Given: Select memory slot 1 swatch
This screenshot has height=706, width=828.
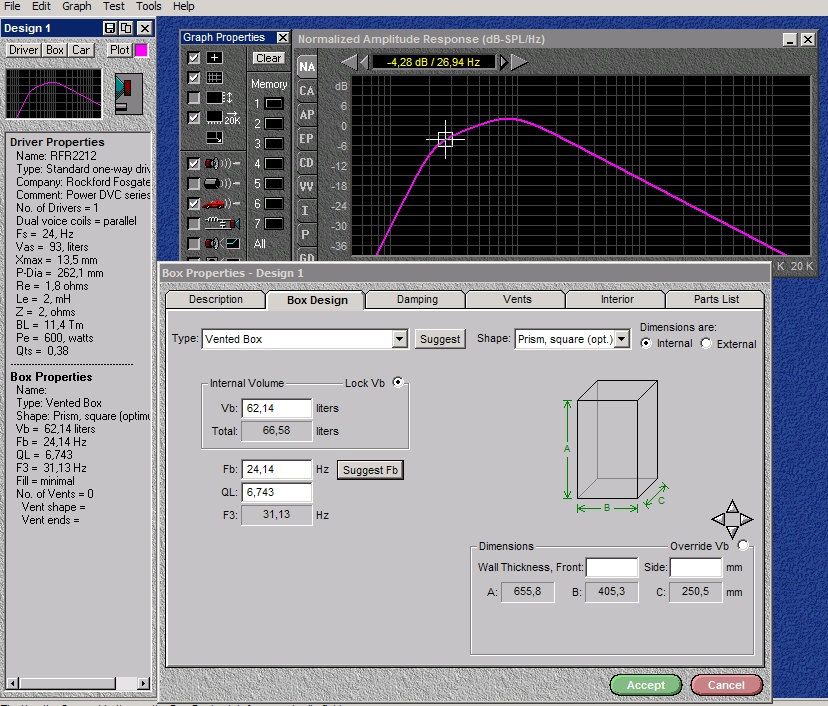Looking at the screenshot, I should click(273, 104).
